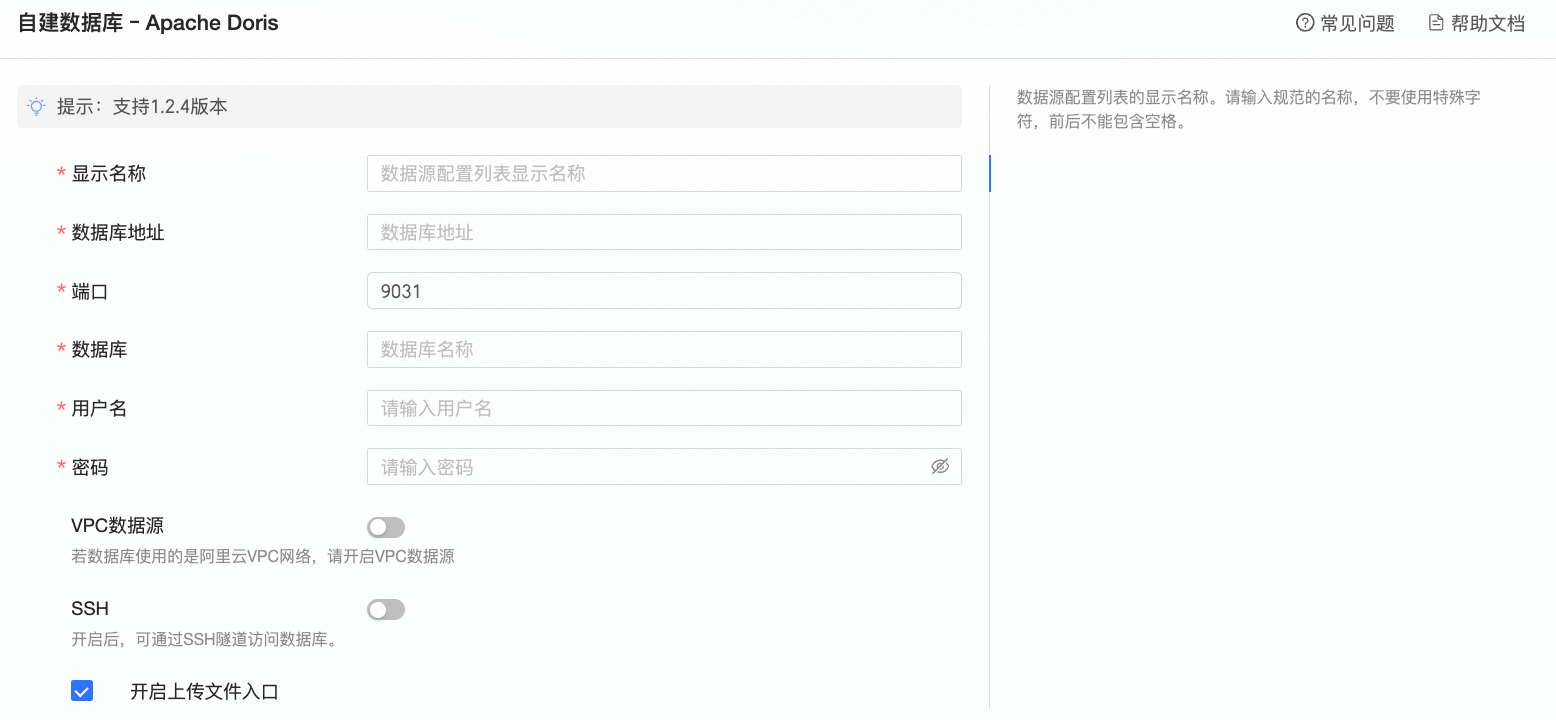Screen dimensions: 1556x720
Task: Click the VPC数据源 label
Action: [118, 526]
